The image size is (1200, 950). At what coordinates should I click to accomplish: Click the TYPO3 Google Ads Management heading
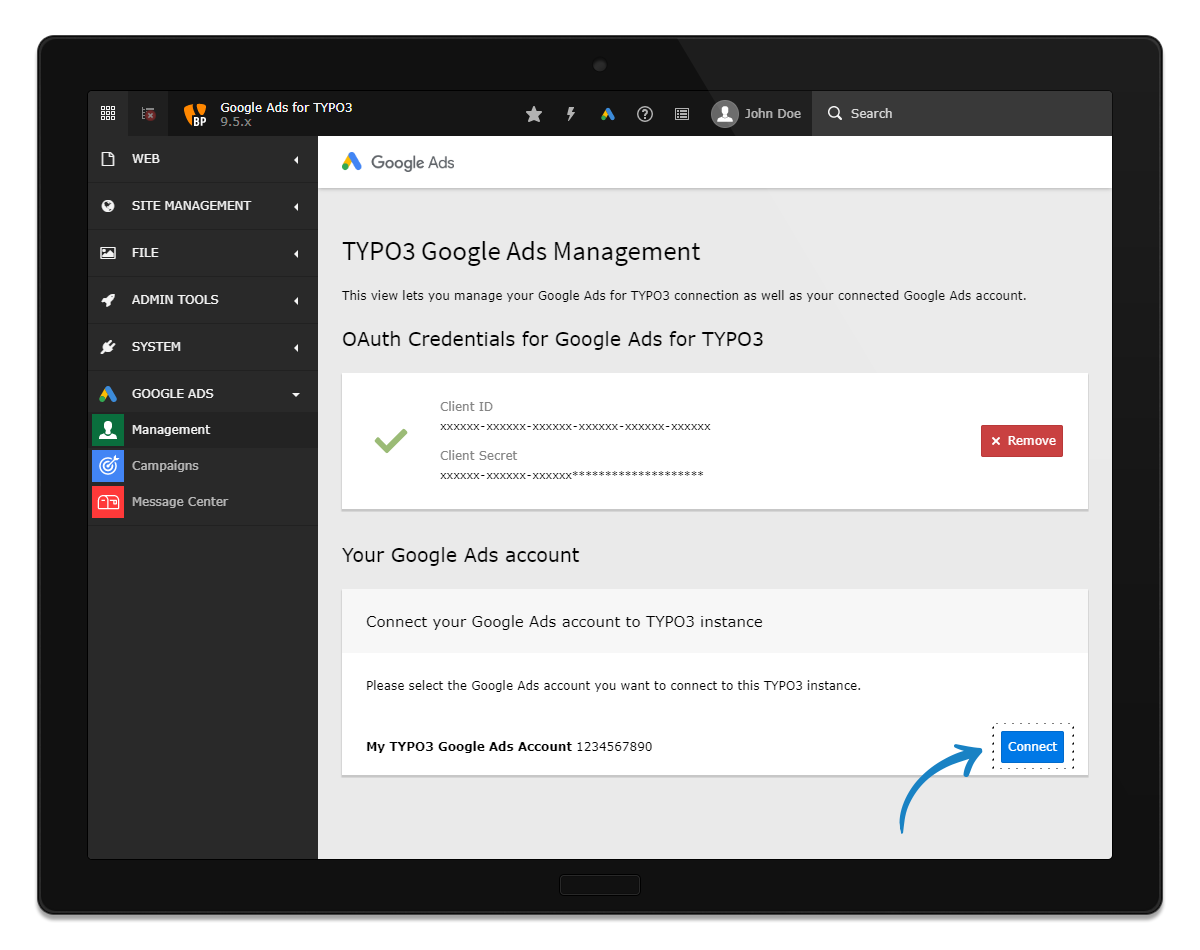coord(521,252)
